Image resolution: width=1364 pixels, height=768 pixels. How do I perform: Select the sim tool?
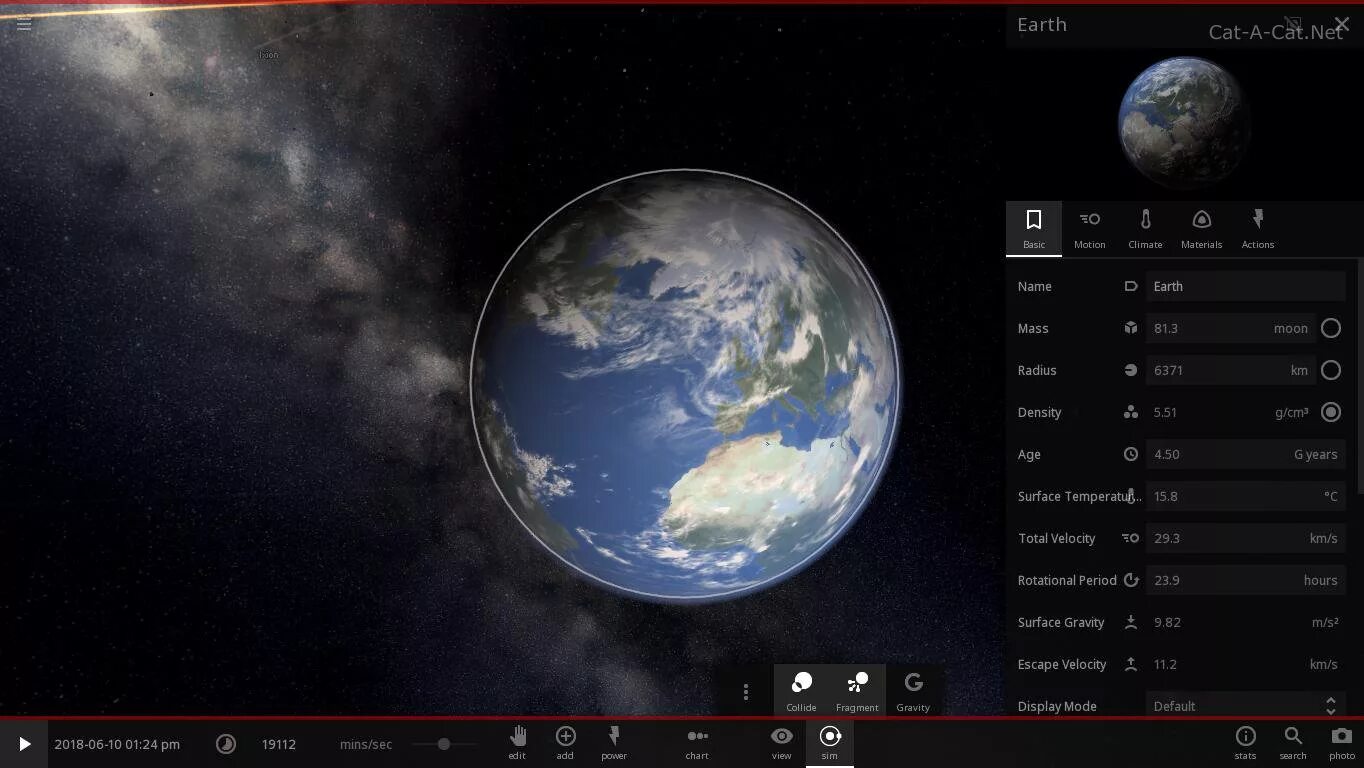[830, 742]
